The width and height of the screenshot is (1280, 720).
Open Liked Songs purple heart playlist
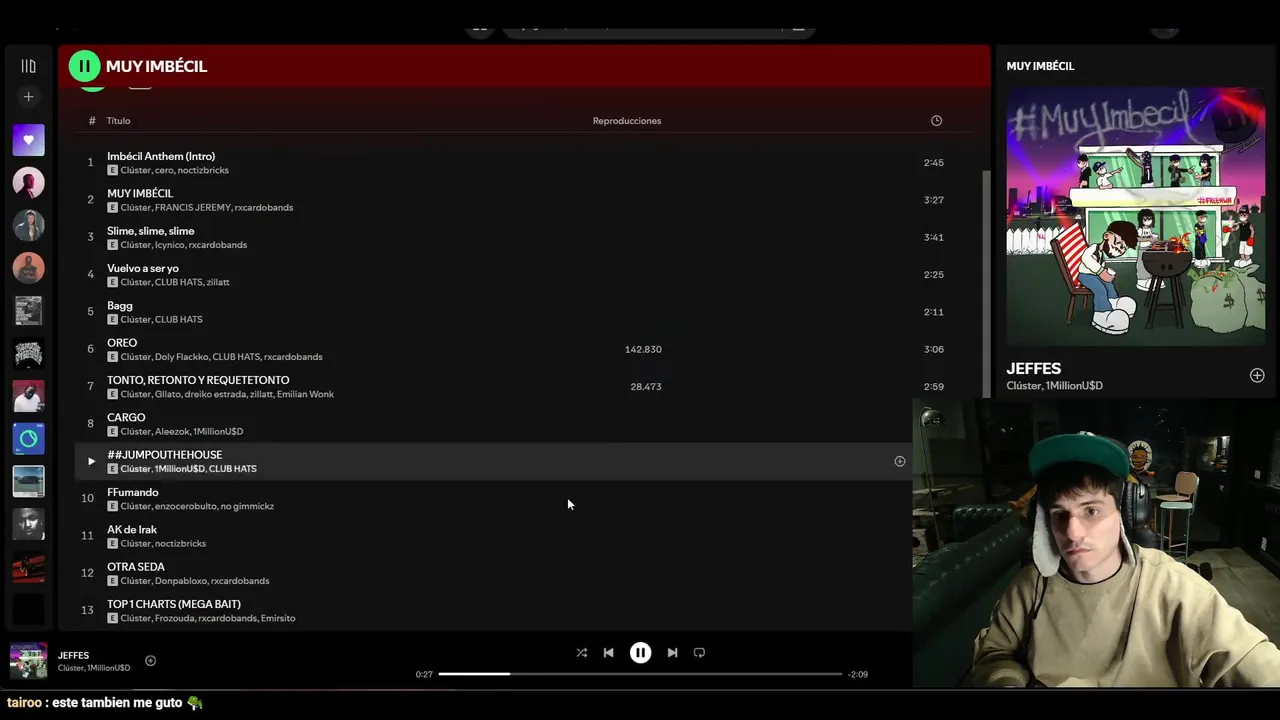(x=28, y=140)
